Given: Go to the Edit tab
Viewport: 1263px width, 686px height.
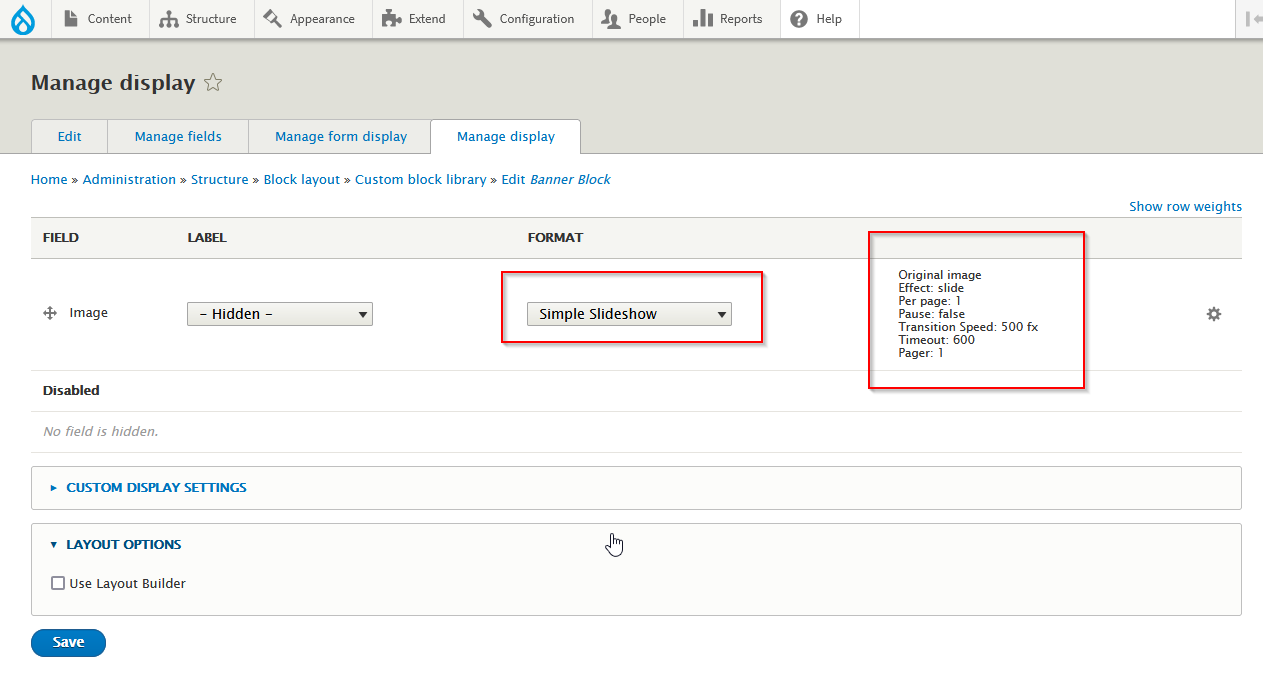Looking at the screenshot, I should pyautogui.click(x=69, y=136).
